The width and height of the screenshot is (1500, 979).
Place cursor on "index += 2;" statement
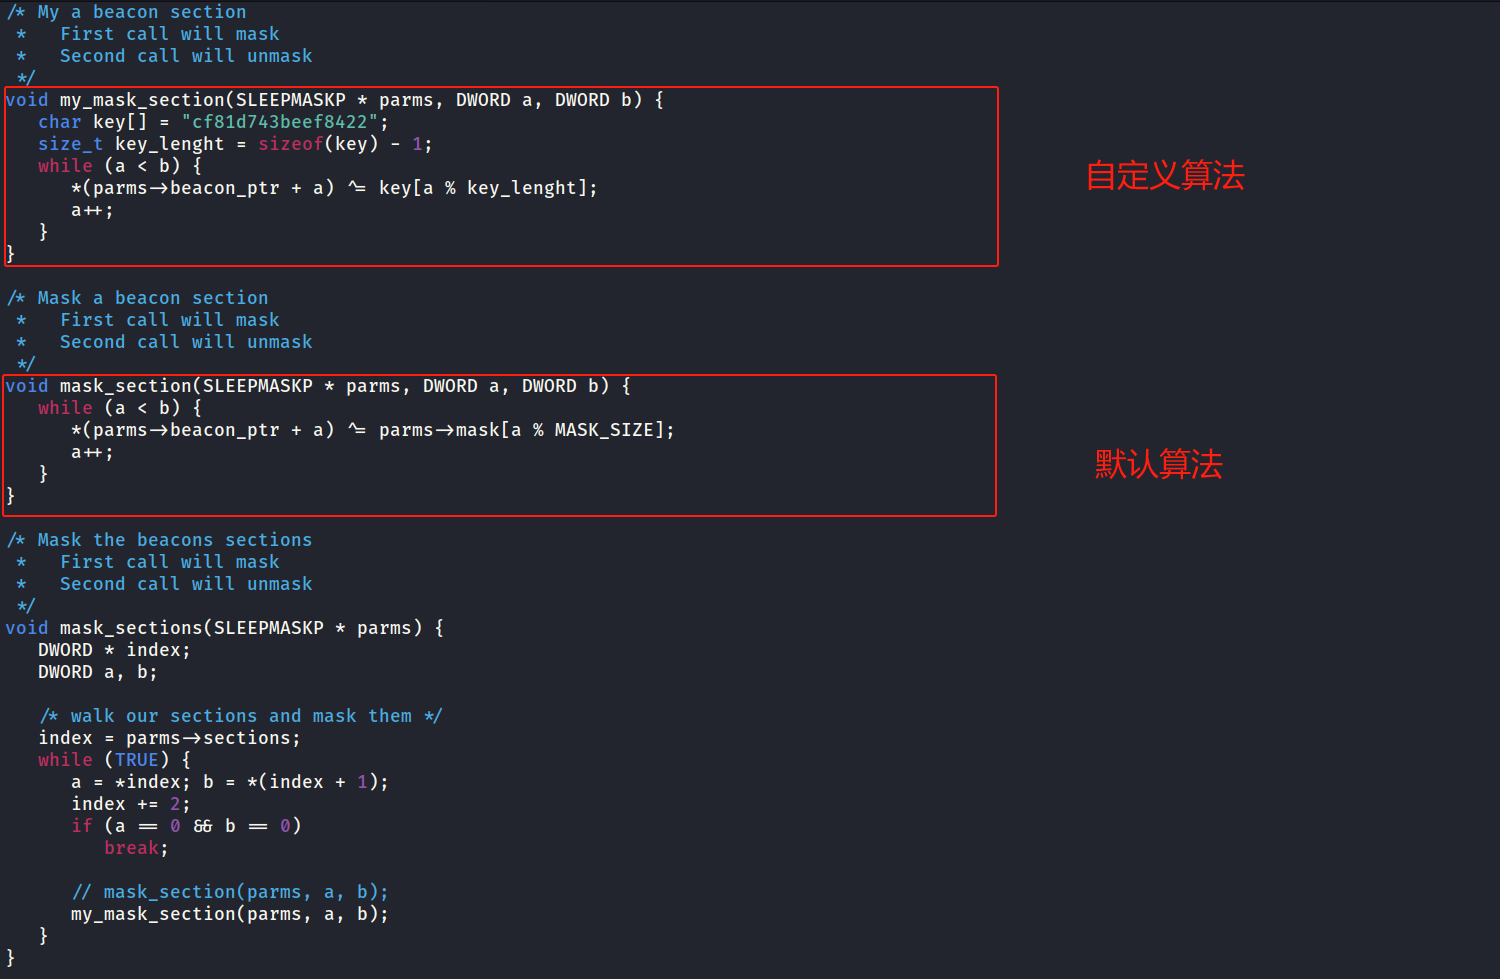tap(130, 804)
